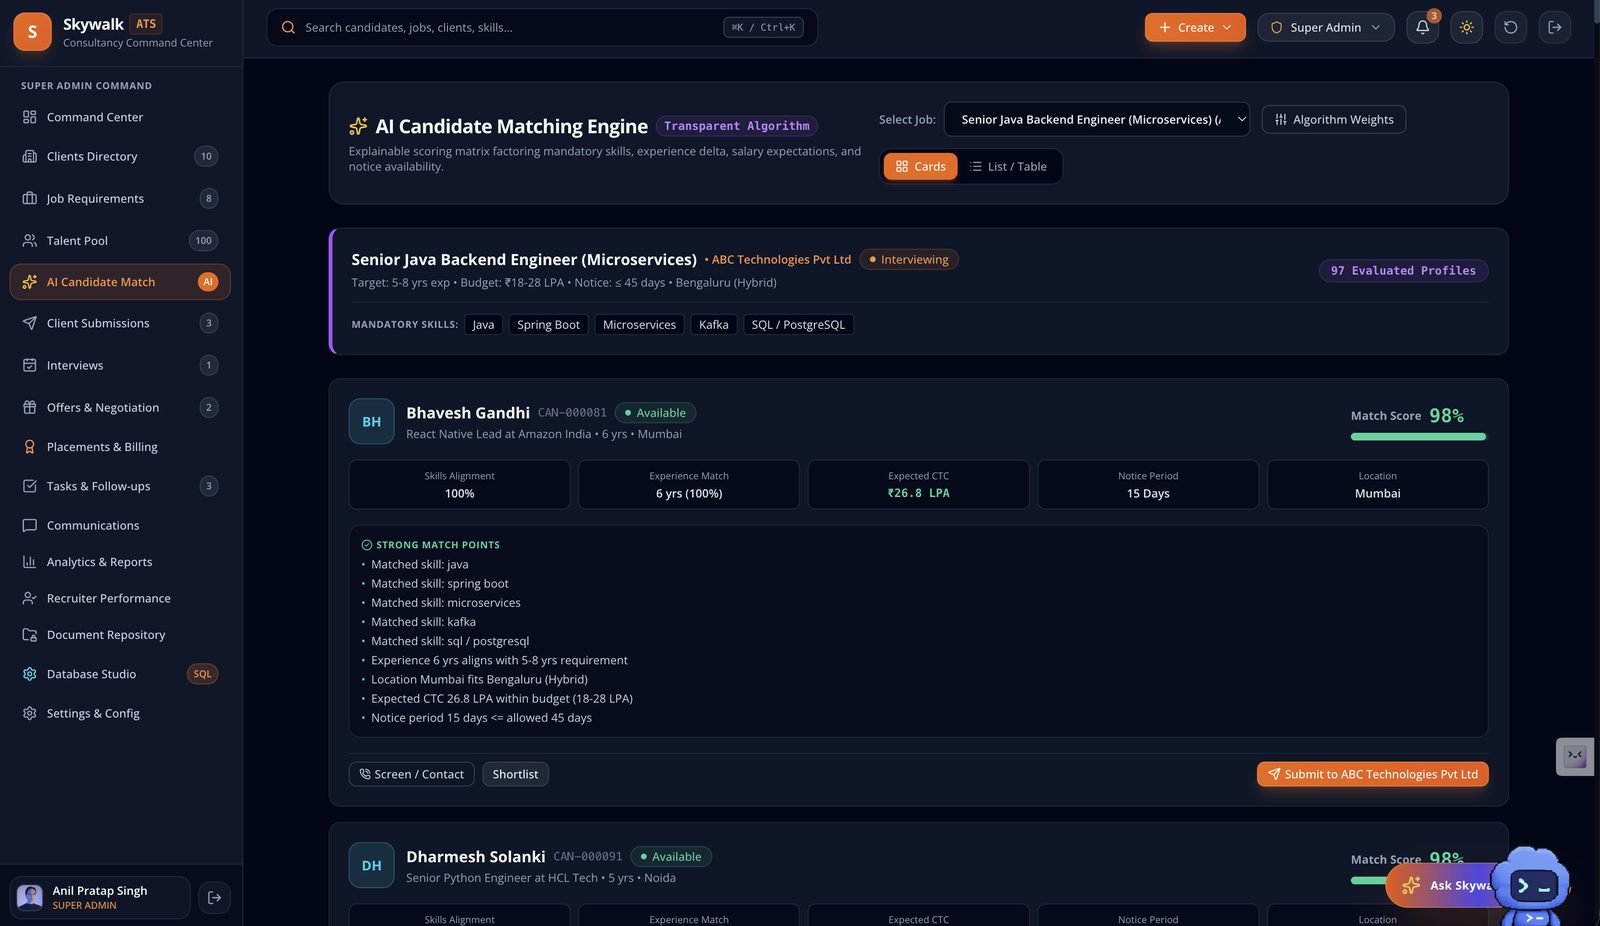Open Document Repository folder icon
Screen dimensions: 1600x926
(x=29, y=635)
